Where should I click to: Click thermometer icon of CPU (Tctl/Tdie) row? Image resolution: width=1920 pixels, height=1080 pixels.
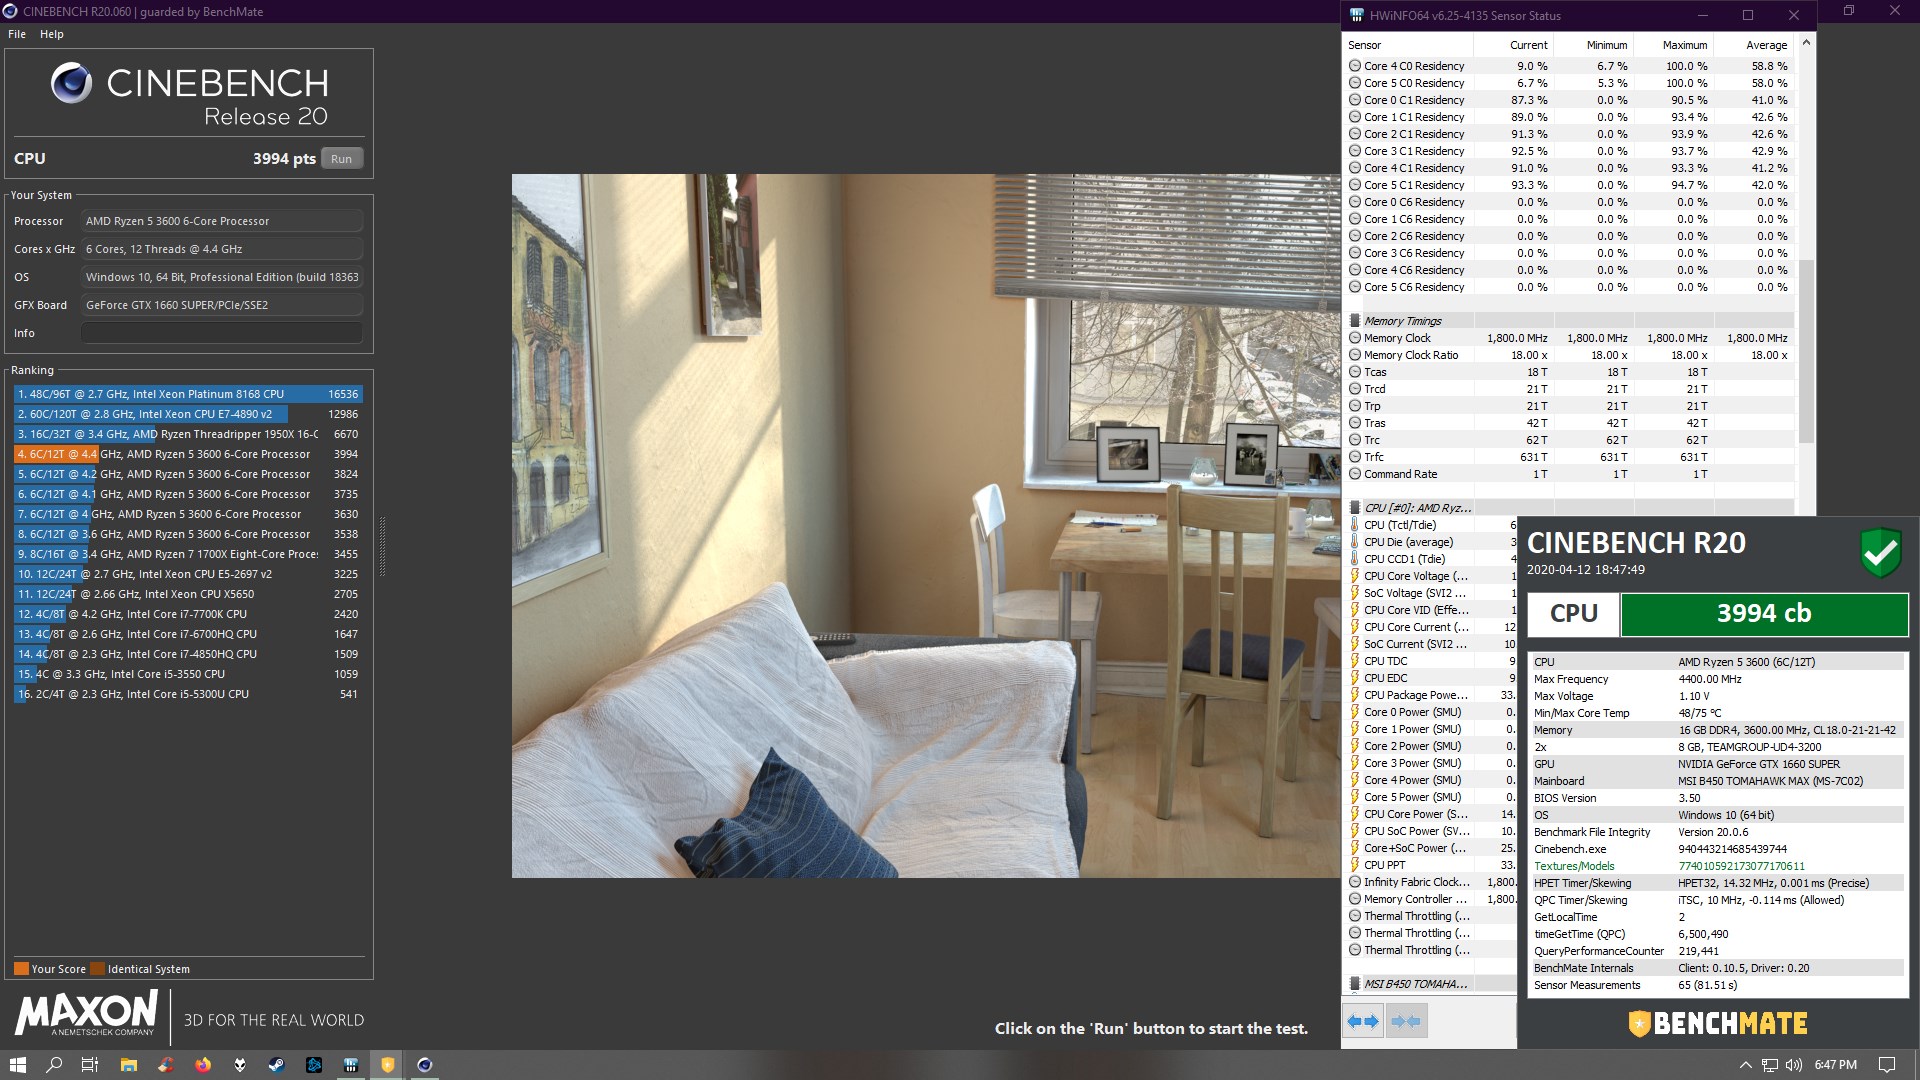coord(1355,525)
